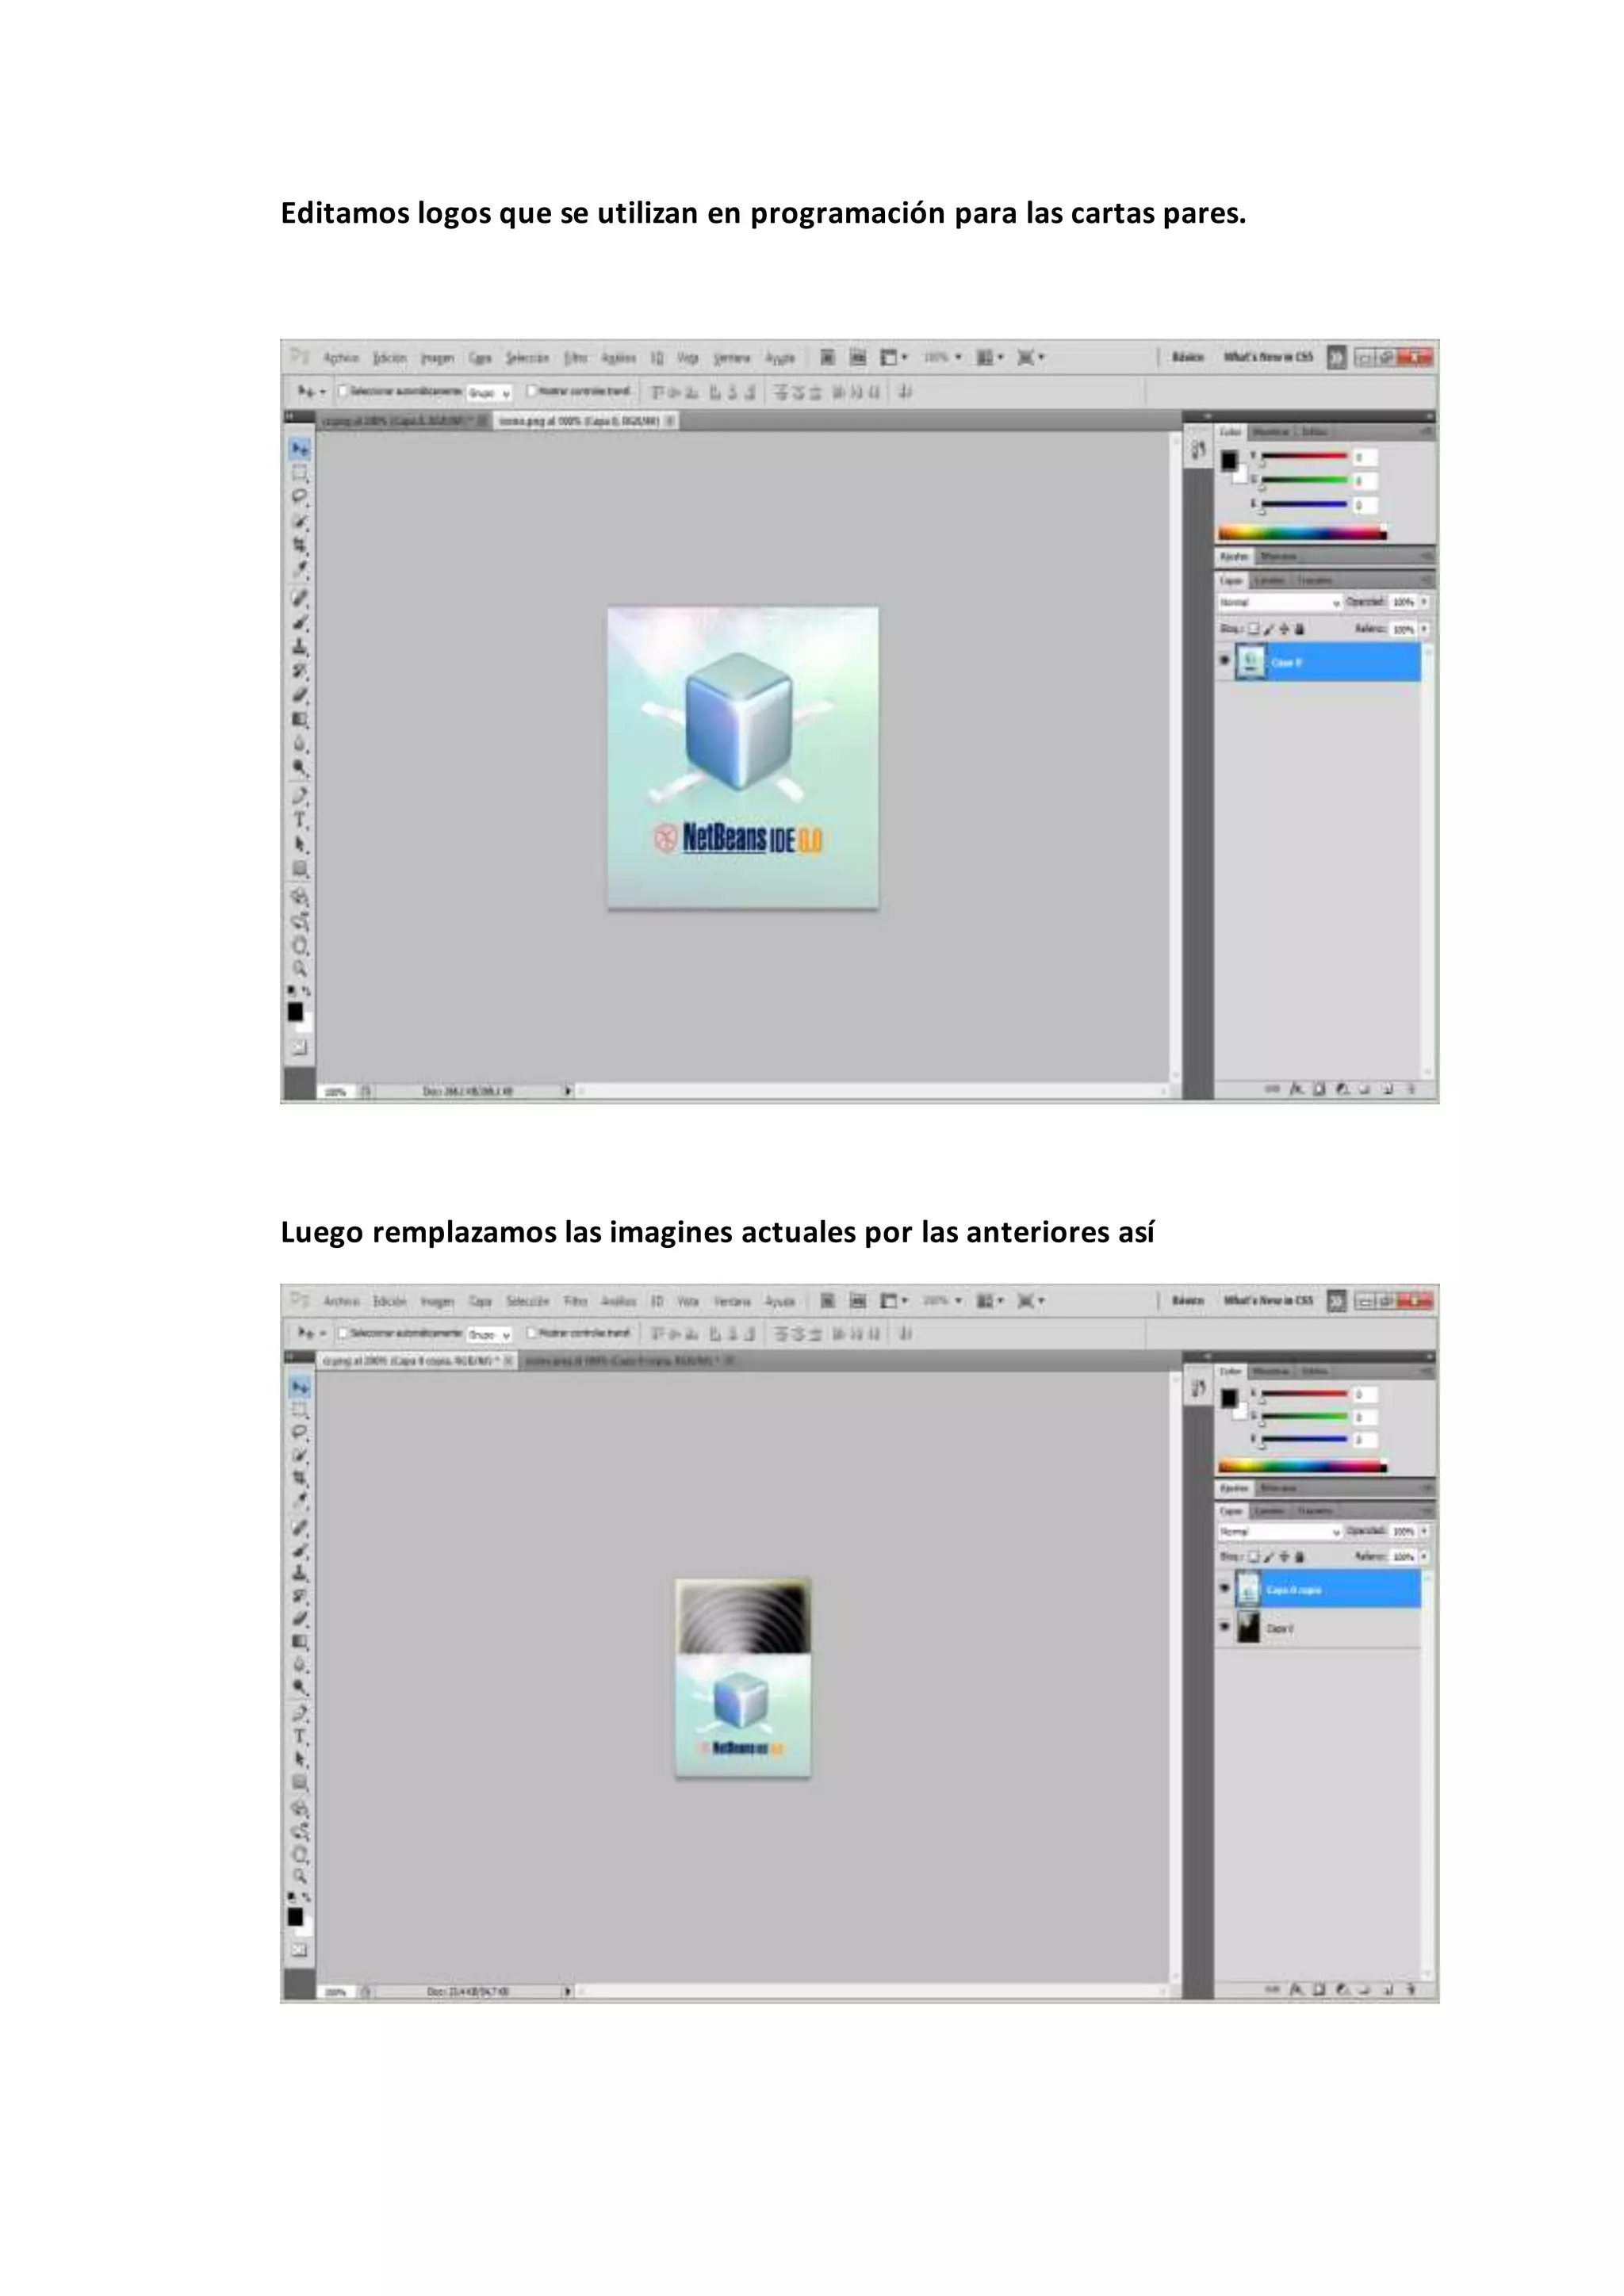Pick the Pen tool in the first screenshot
This screenshot has width=1624, height=2296.
299,796
